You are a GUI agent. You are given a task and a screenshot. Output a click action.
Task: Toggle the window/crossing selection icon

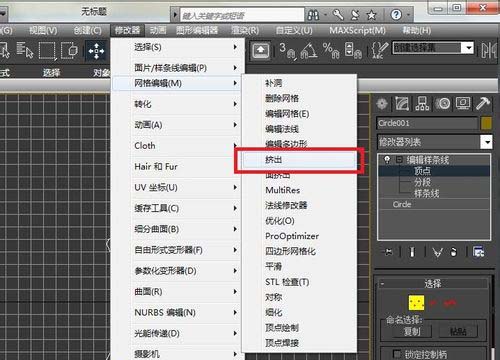69,50
